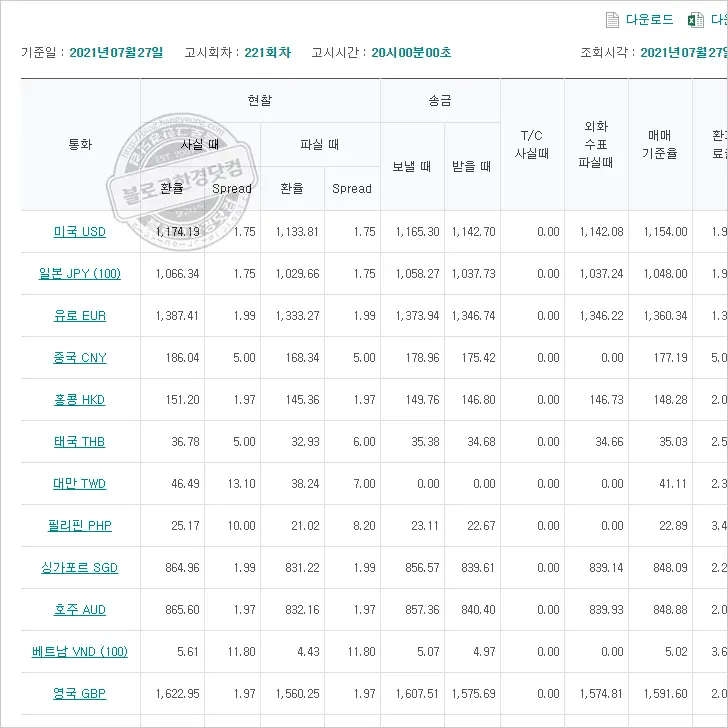The width and height of the screenshot is (728, 728).
Task: Click USD remittance sending rate 1,165.30
Action: (x=417, y=232)
